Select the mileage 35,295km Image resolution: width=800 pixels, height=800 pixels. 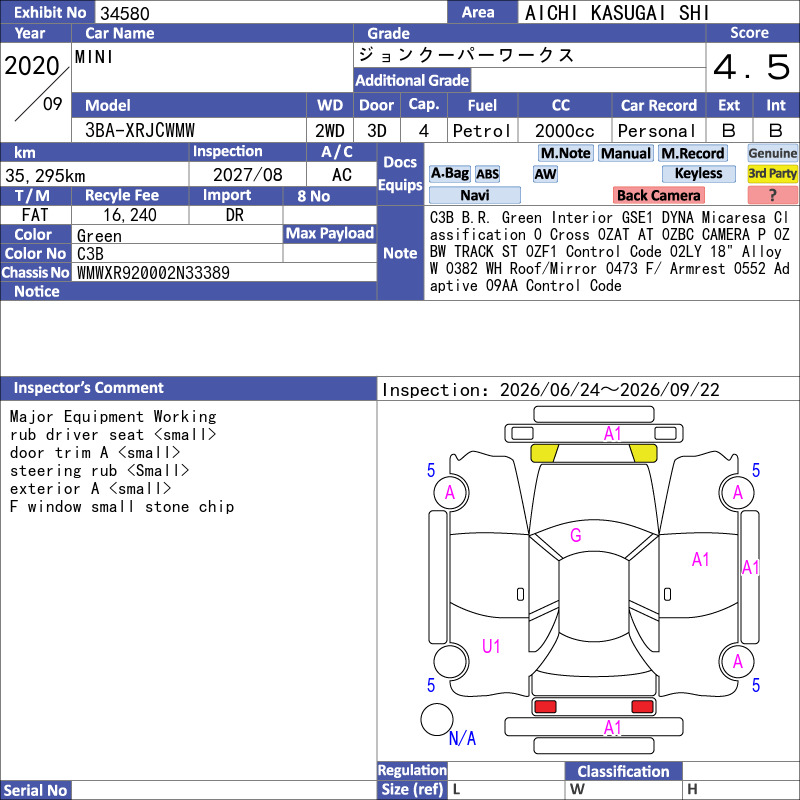[x=45, y=176]
